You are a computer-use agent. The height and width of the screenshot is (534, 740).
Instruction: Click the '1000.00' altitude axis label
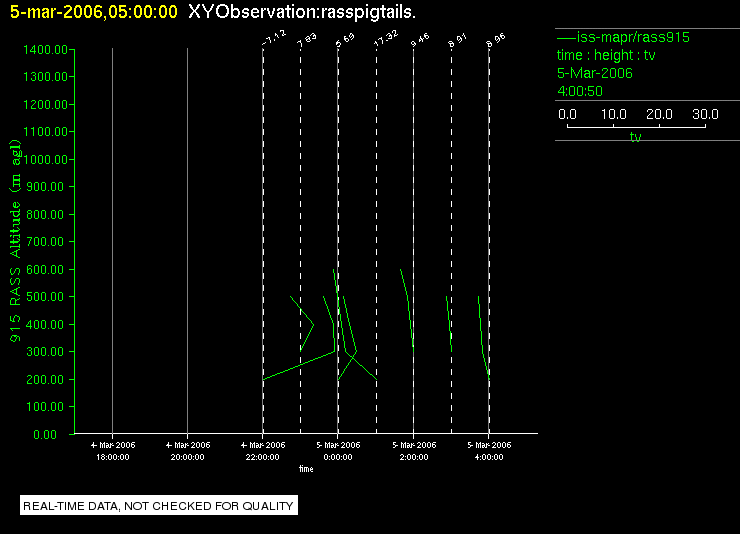click(45, 159)
